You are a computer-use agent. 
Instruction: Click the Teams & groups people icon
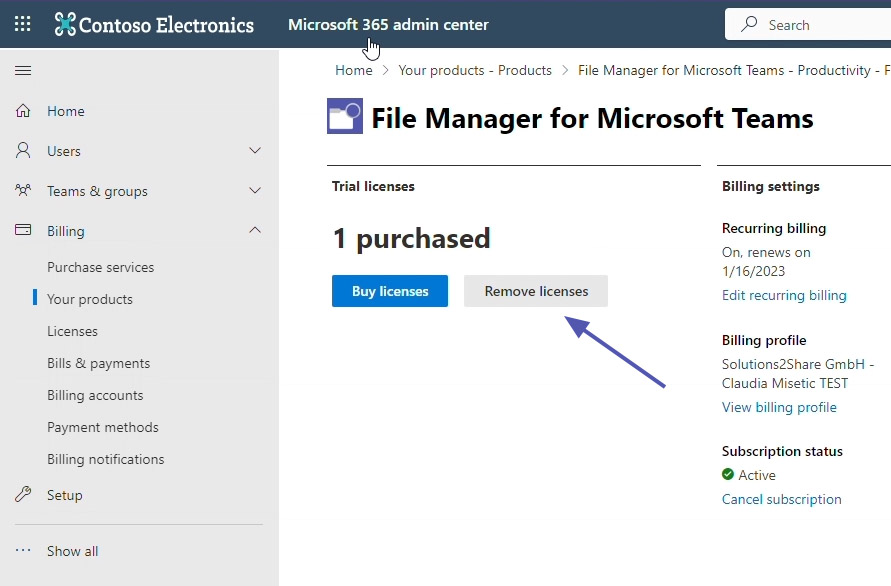pyautogui.click(x=23, y=190)
